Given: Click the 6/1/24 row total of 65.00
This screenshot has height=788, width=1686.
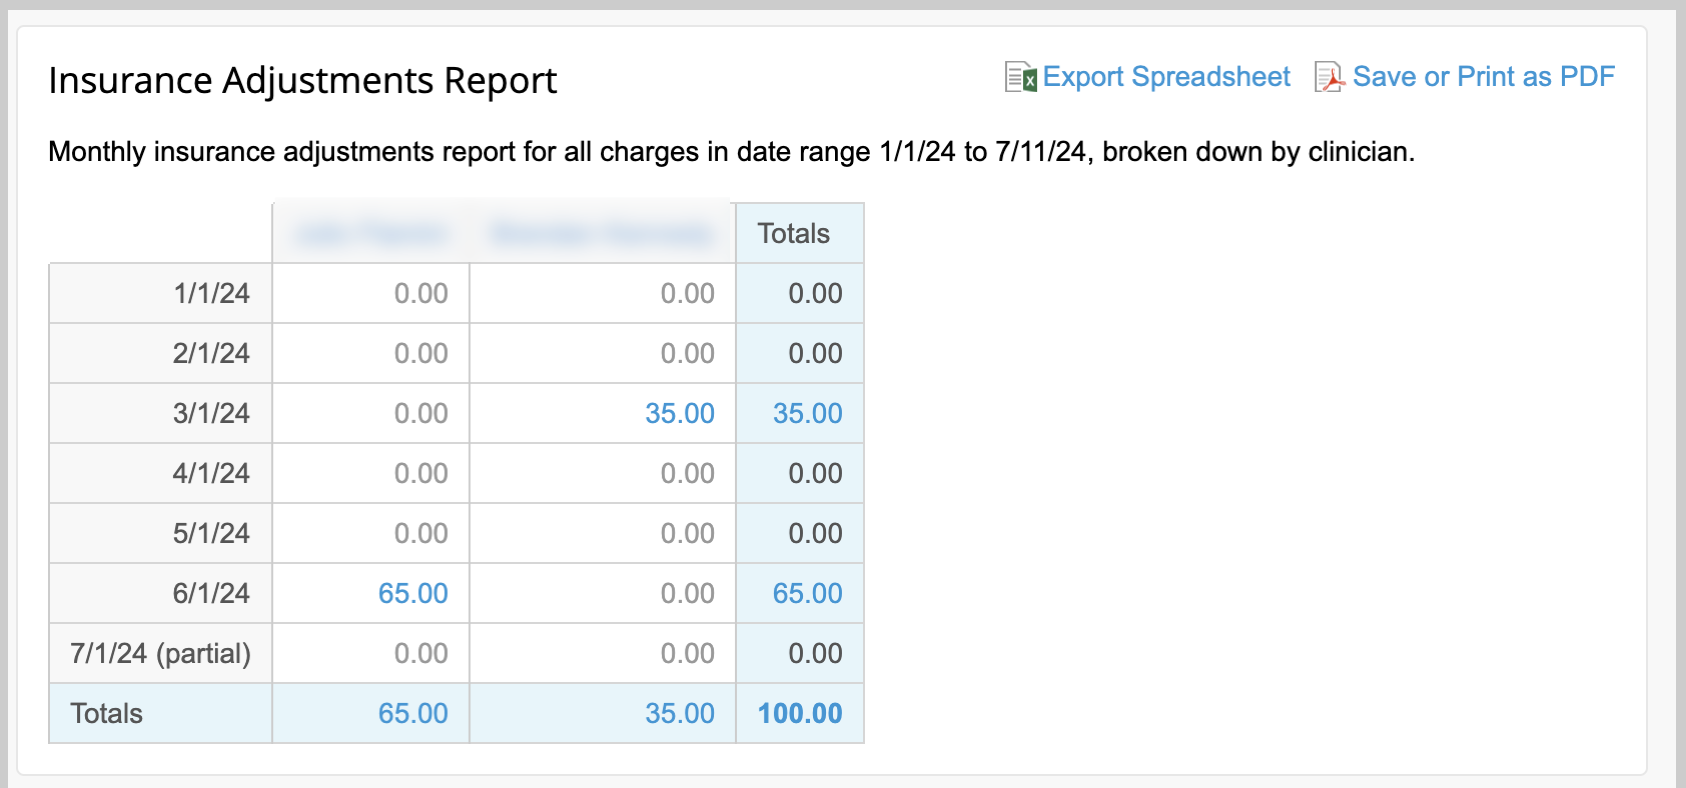Looking at the screenshot, I should click(807, 593).
